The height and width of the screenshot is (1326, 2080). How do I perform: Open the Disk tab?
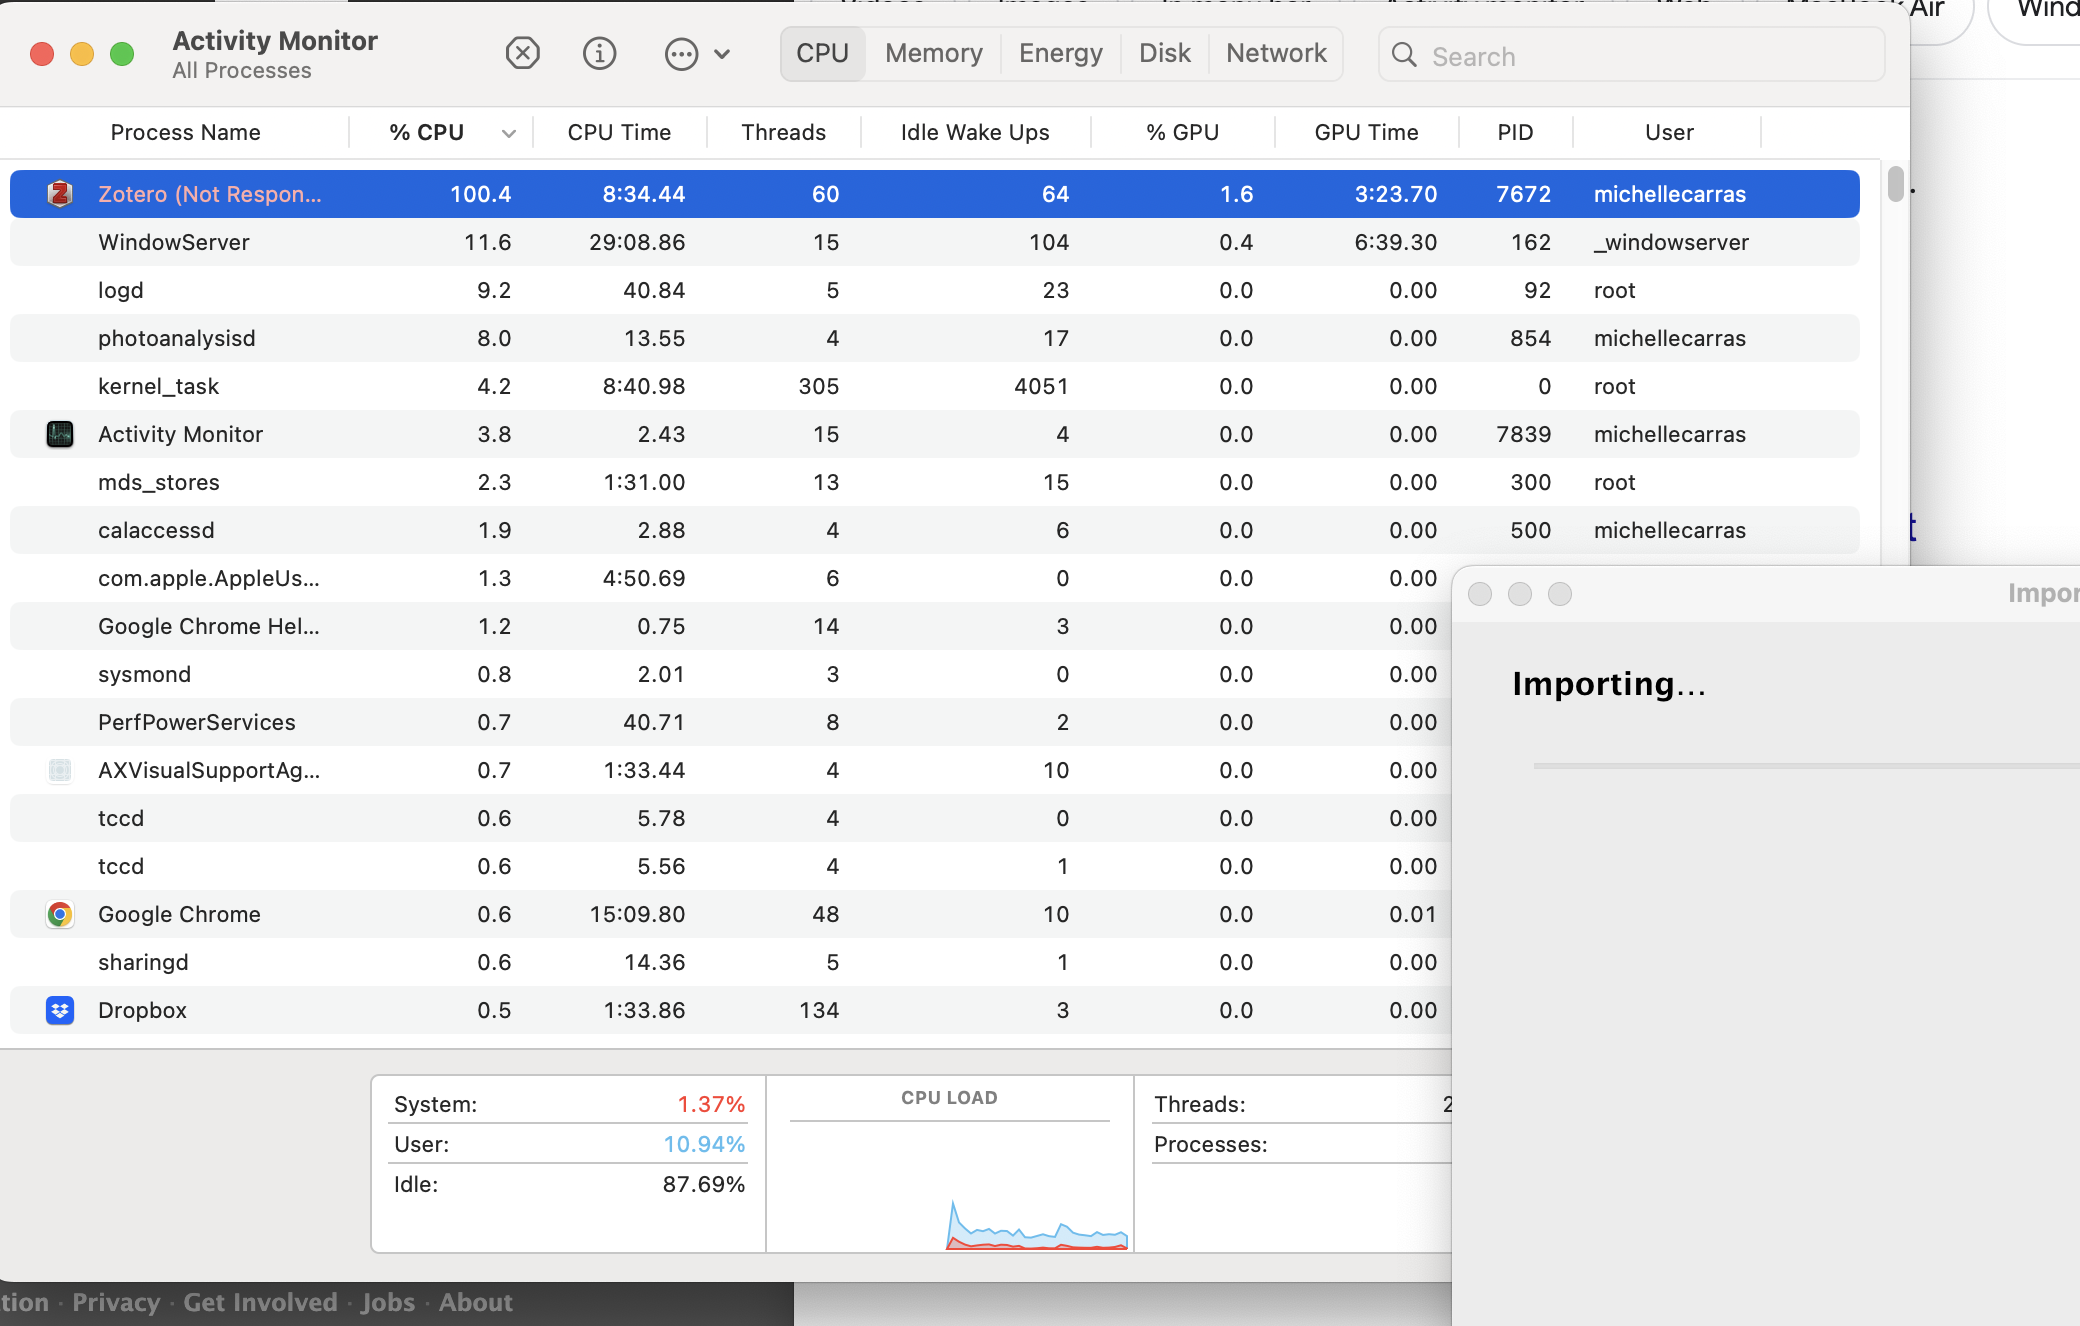coord(1164,53)
